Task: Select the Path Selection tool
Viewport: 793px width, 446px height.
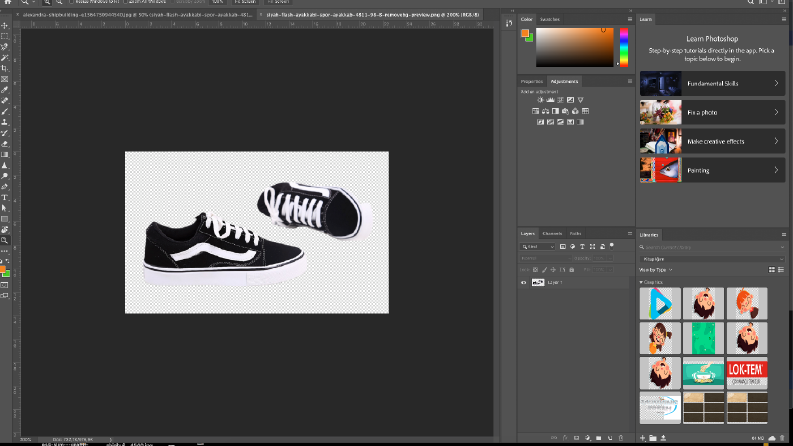Action: click(5, 208)
